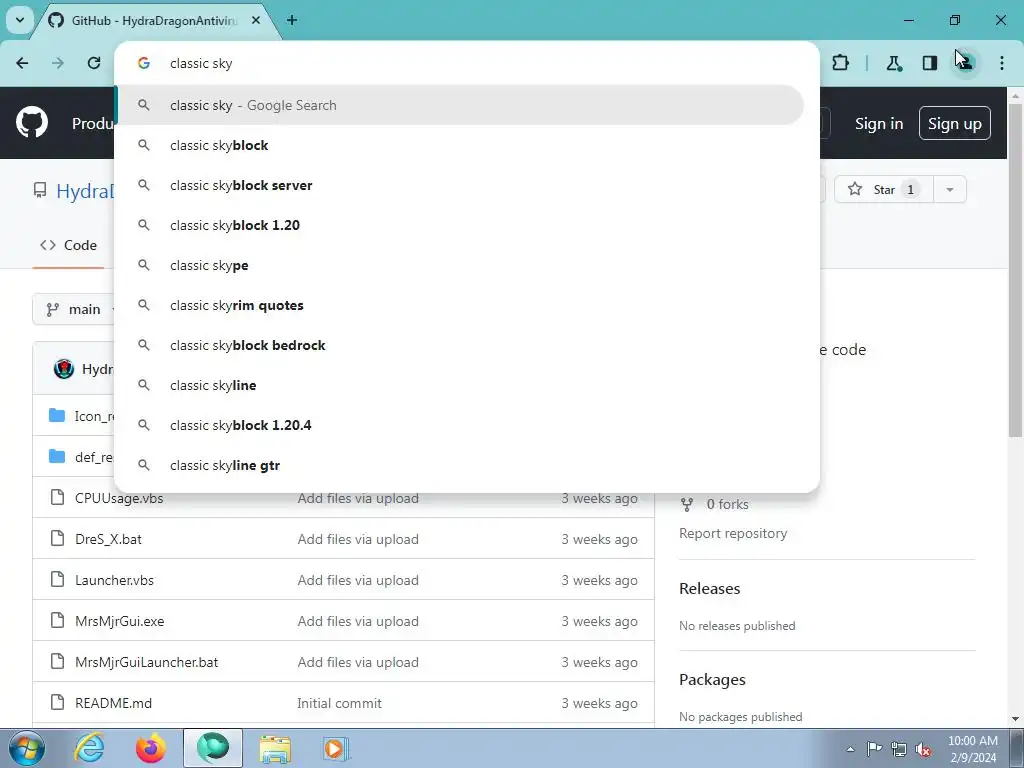The image size is (1024, 768).
Task: Select suggestion 'classic skyblock 1.20.4'
Action: 460,425
